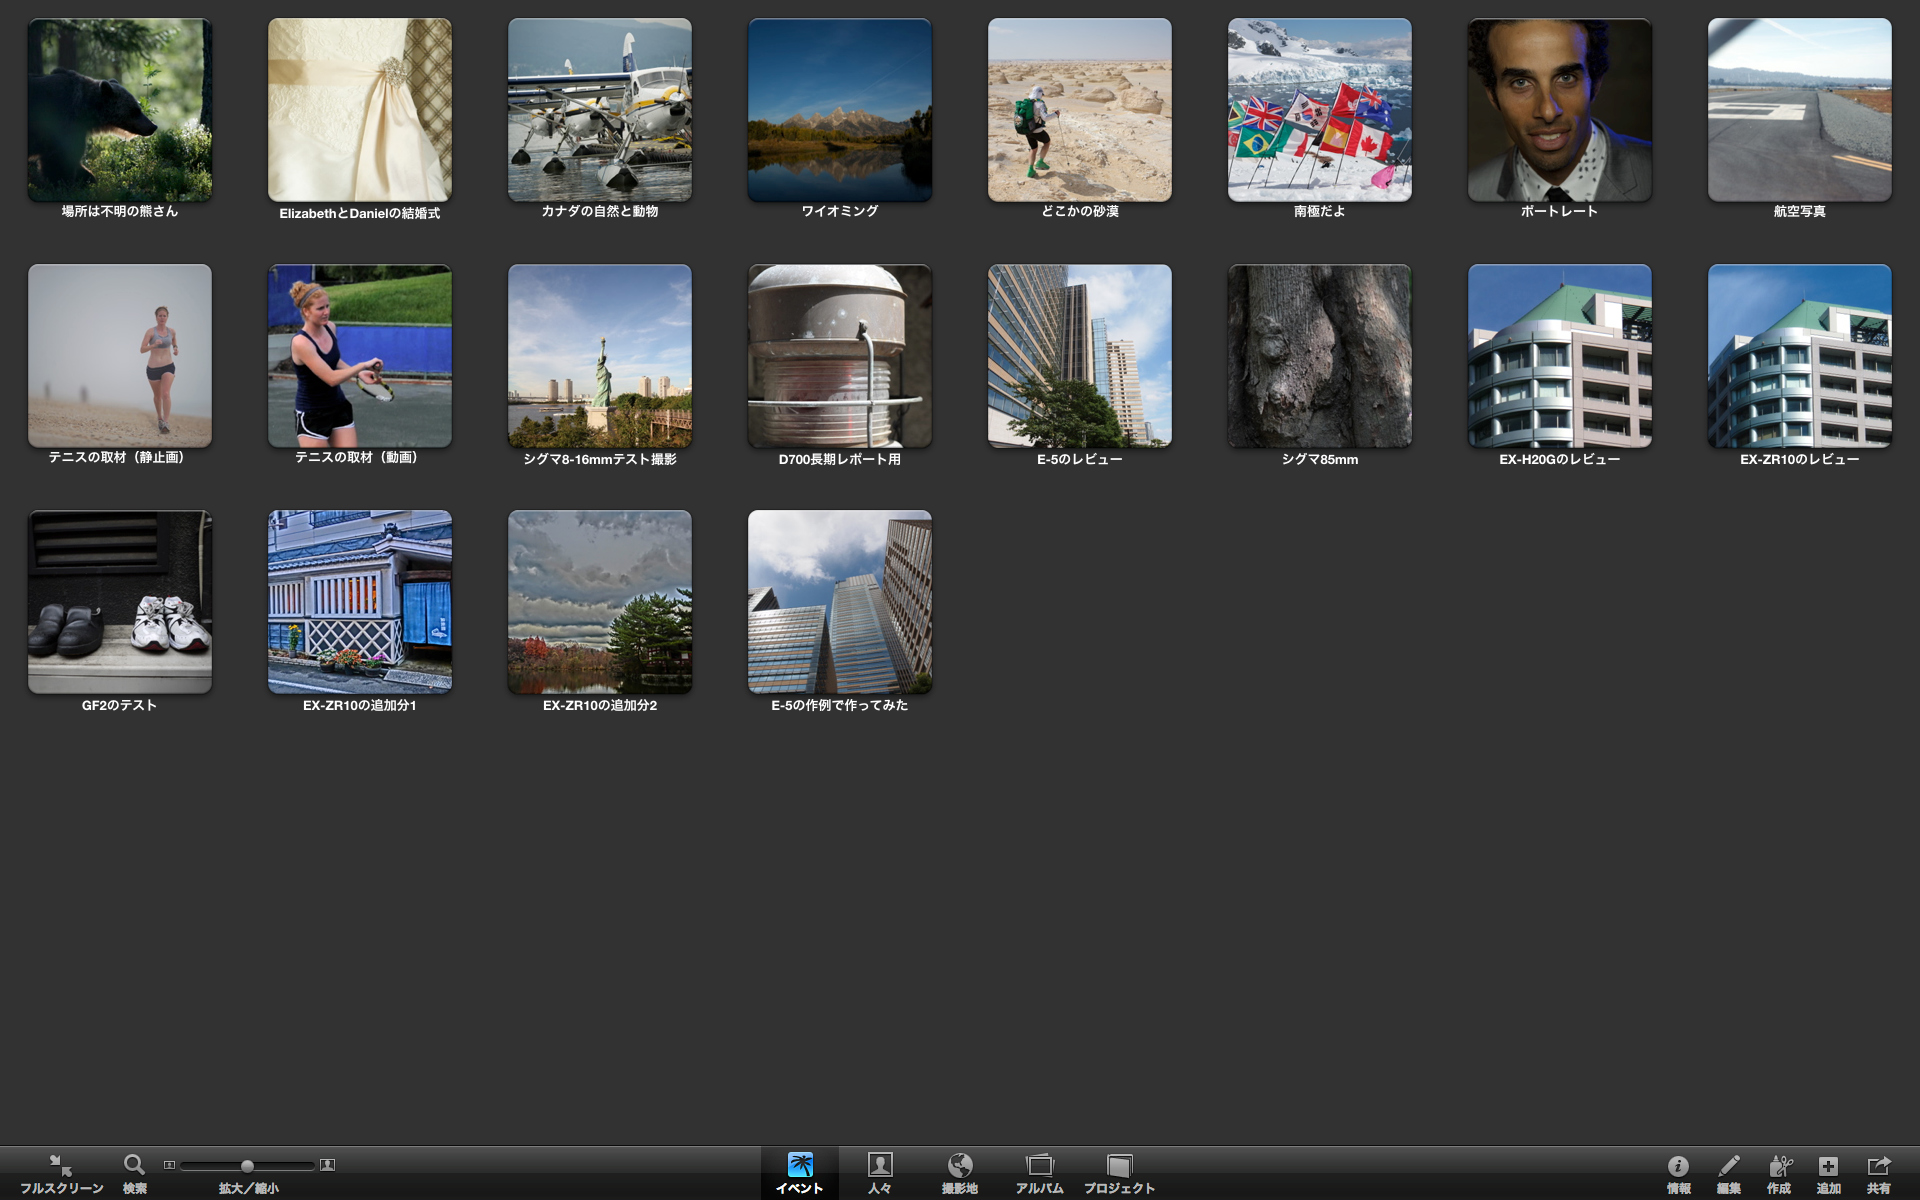This screenshot has width=1920, height=1200.
Task: Open the ワイオミング event thumbnail
Action: coord(840,110)
